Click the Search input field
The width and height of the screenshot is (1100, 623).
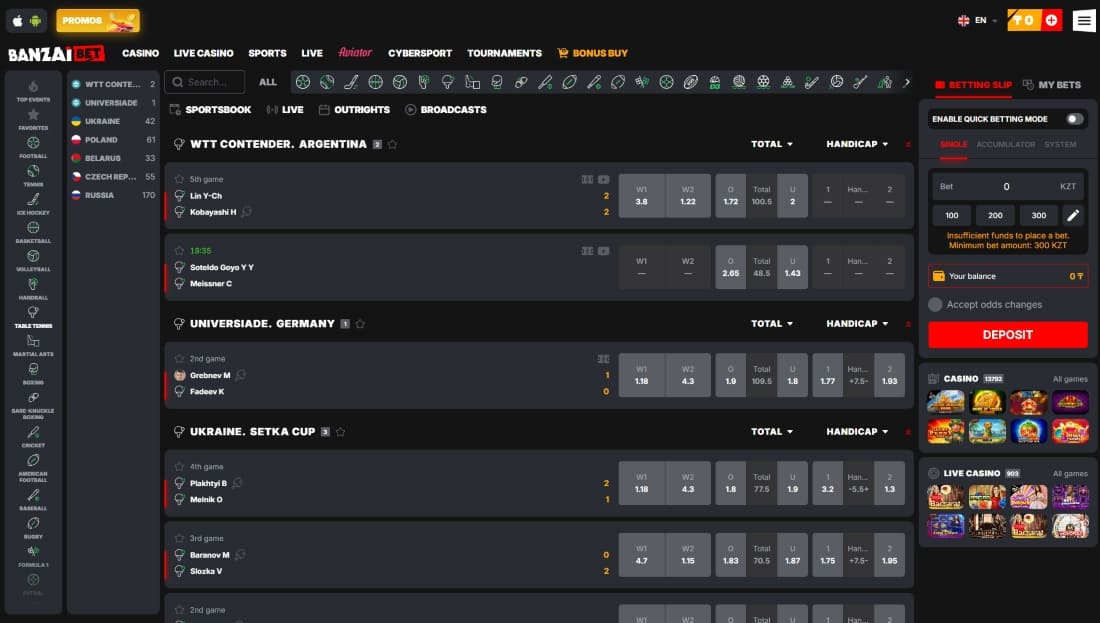click(205, 82)
